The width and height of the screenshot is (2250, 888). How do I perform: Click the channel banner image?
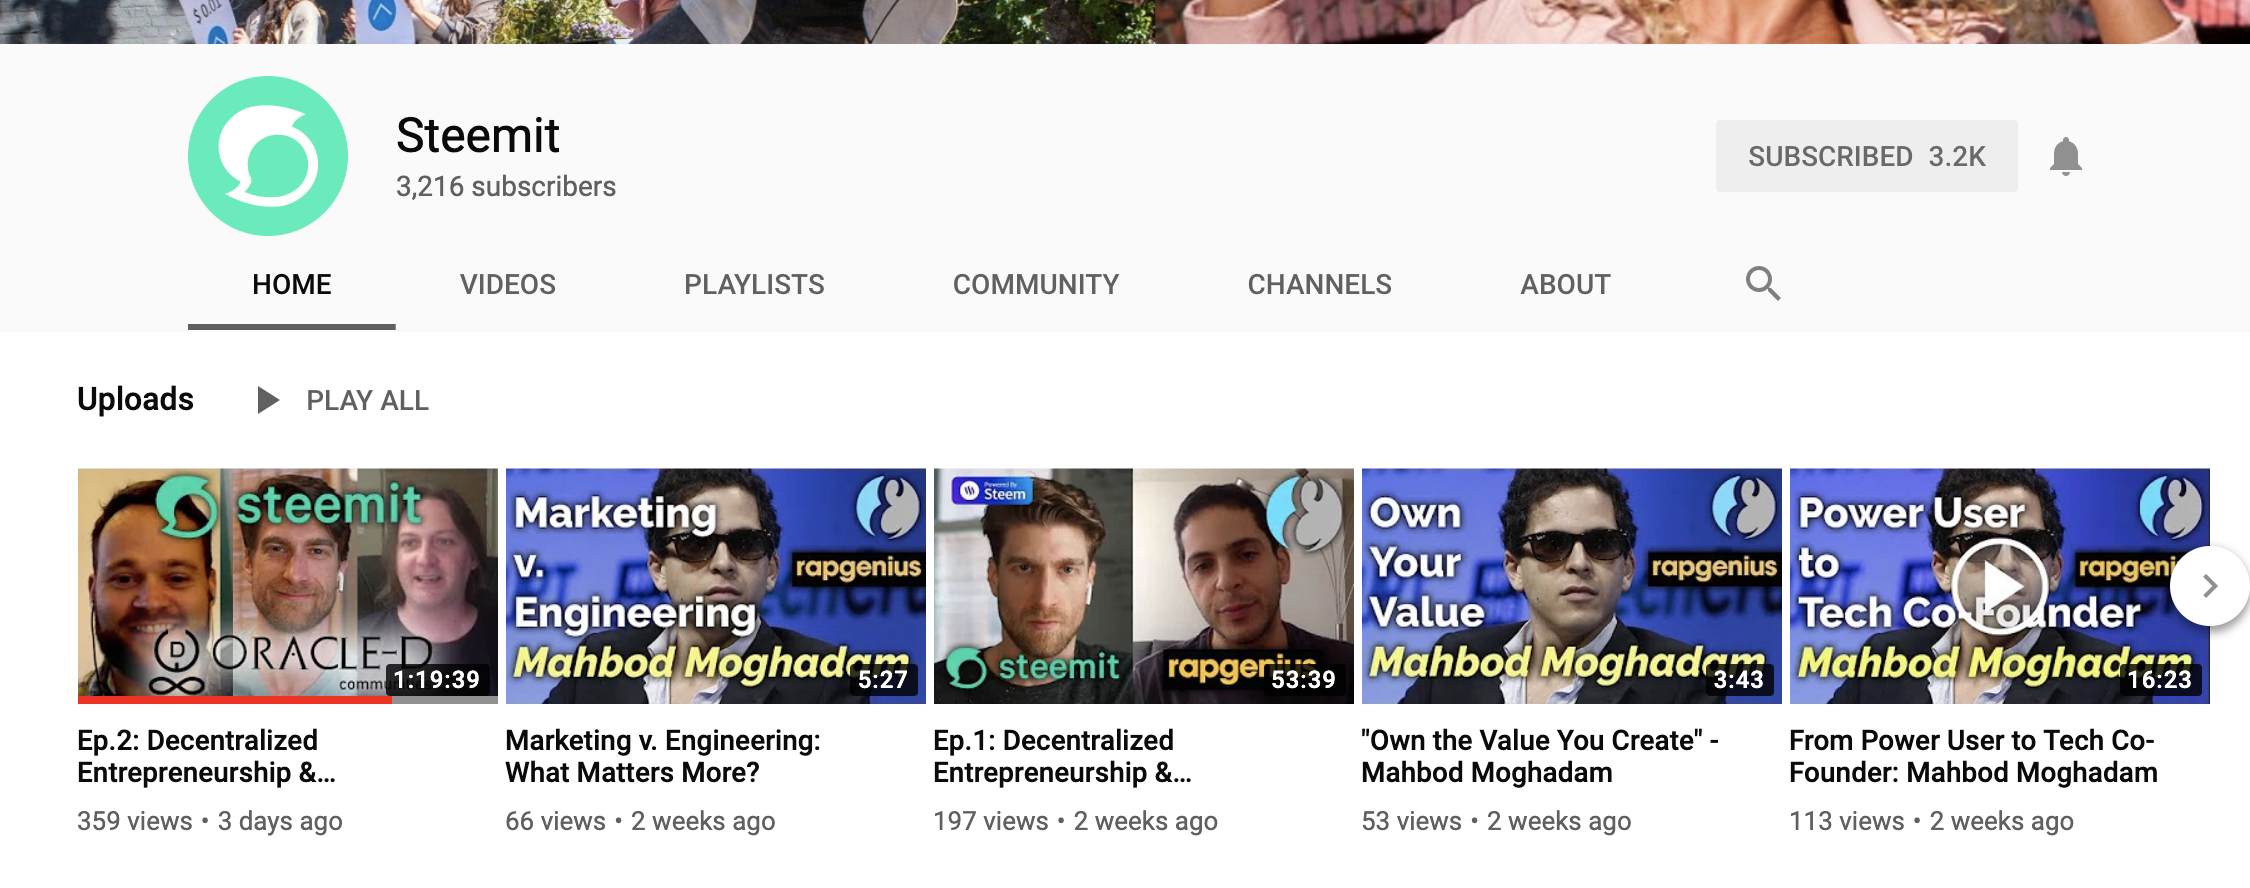tap(1125, 21)
